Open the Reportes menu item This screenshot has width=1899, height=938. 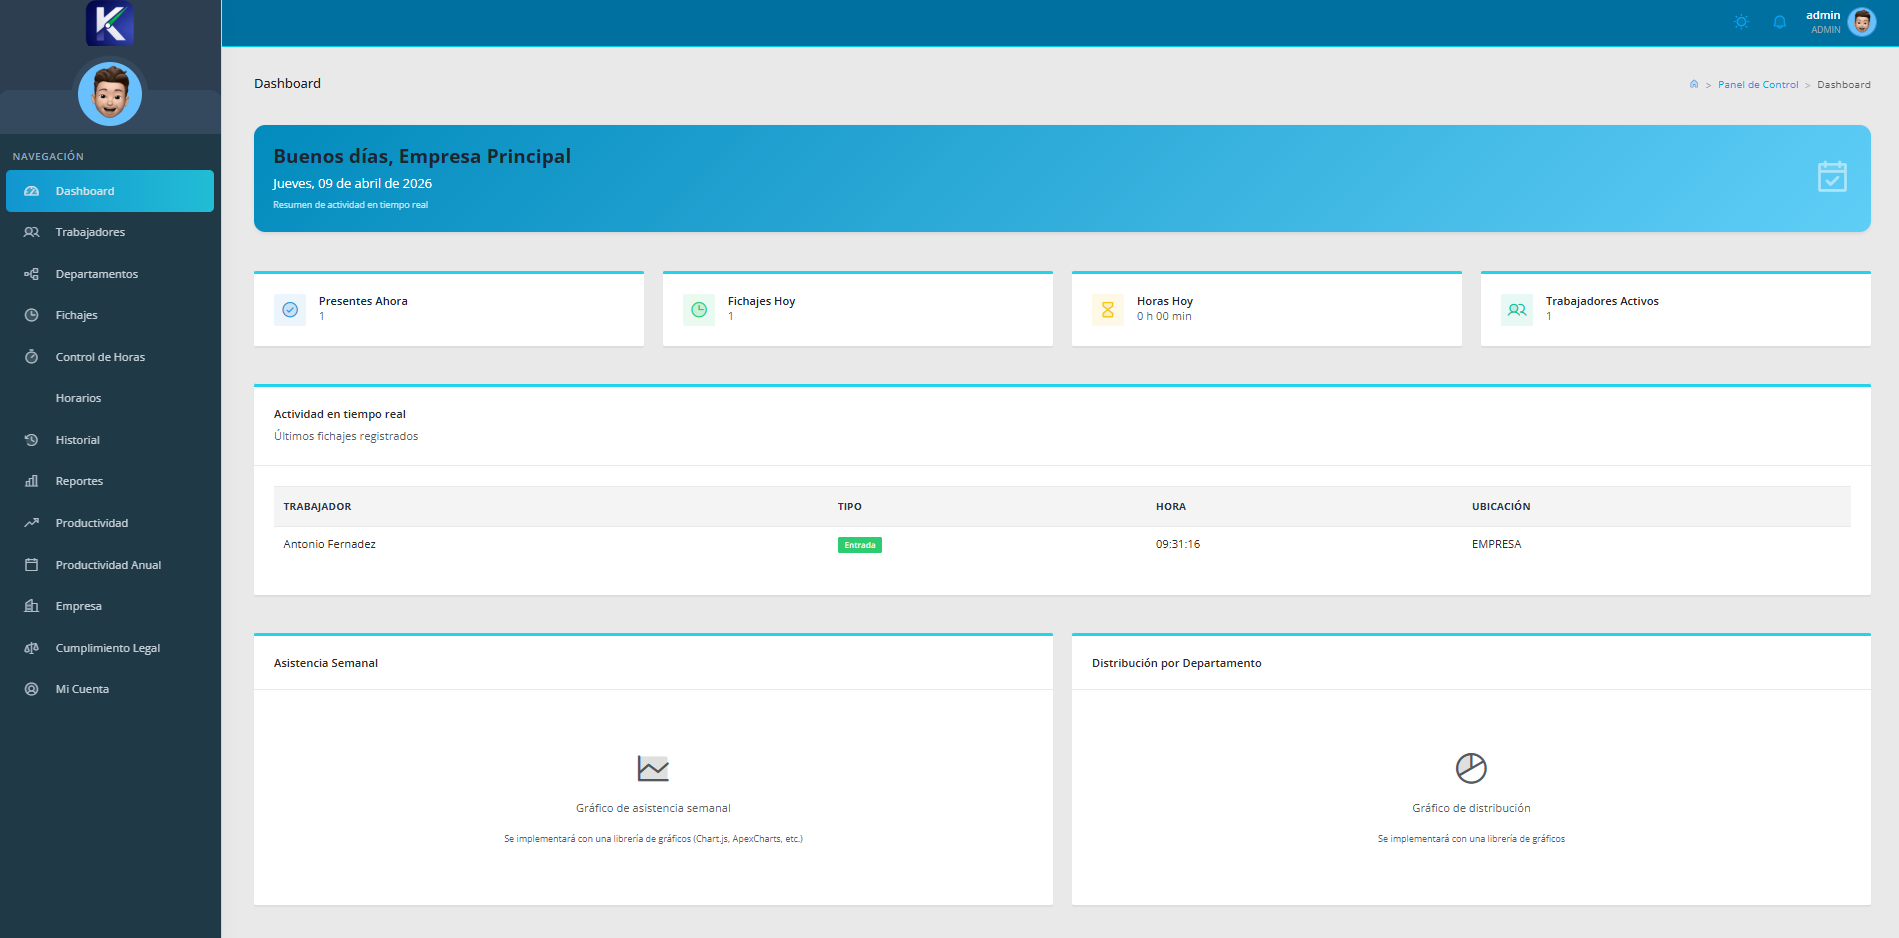(x=110, y=481)
